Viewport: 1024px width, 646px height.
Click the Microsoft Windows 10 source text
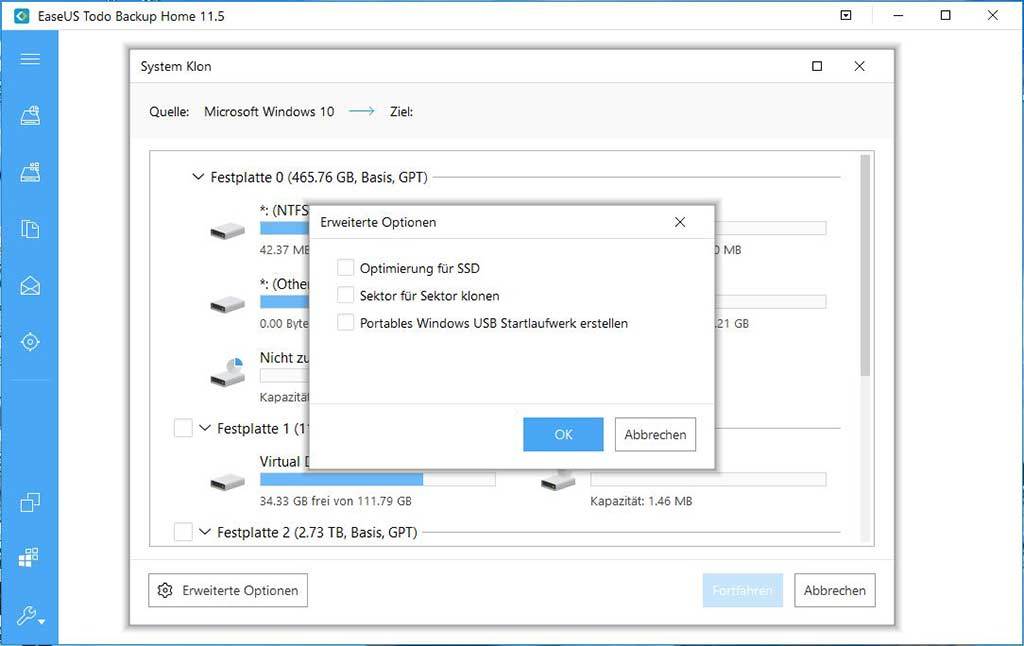[269, 112]
